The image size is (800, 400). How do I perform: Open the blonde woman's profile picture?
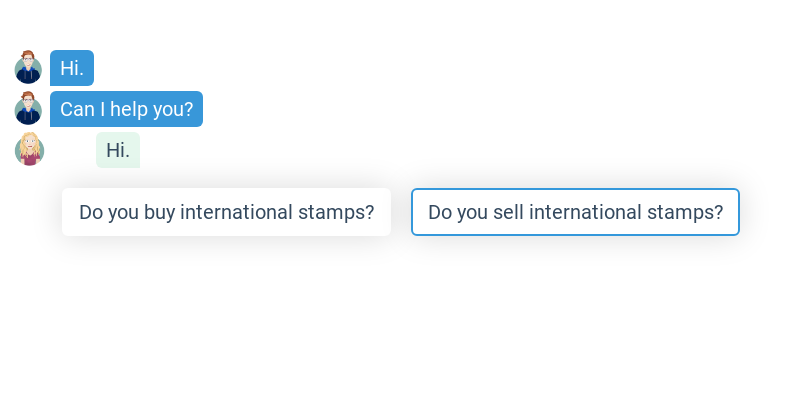[30, 150]
